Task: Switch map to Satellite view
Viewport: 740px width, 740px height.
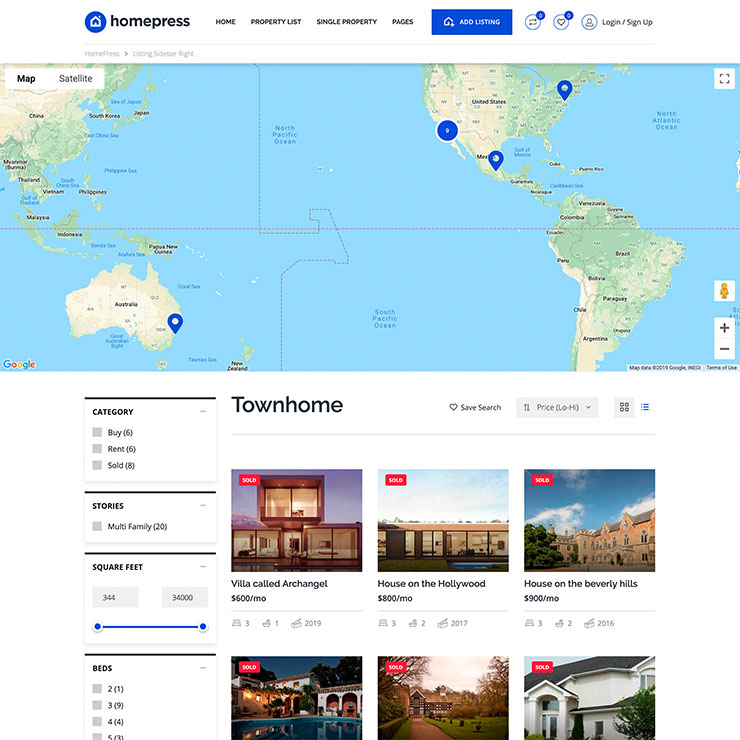Action: click(75, 79)
